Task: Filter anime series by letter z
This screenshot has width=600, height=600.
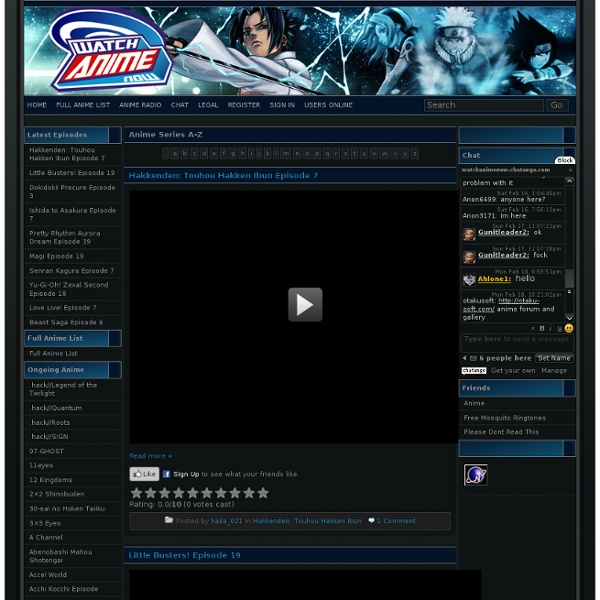Action: tap(414, 154)
